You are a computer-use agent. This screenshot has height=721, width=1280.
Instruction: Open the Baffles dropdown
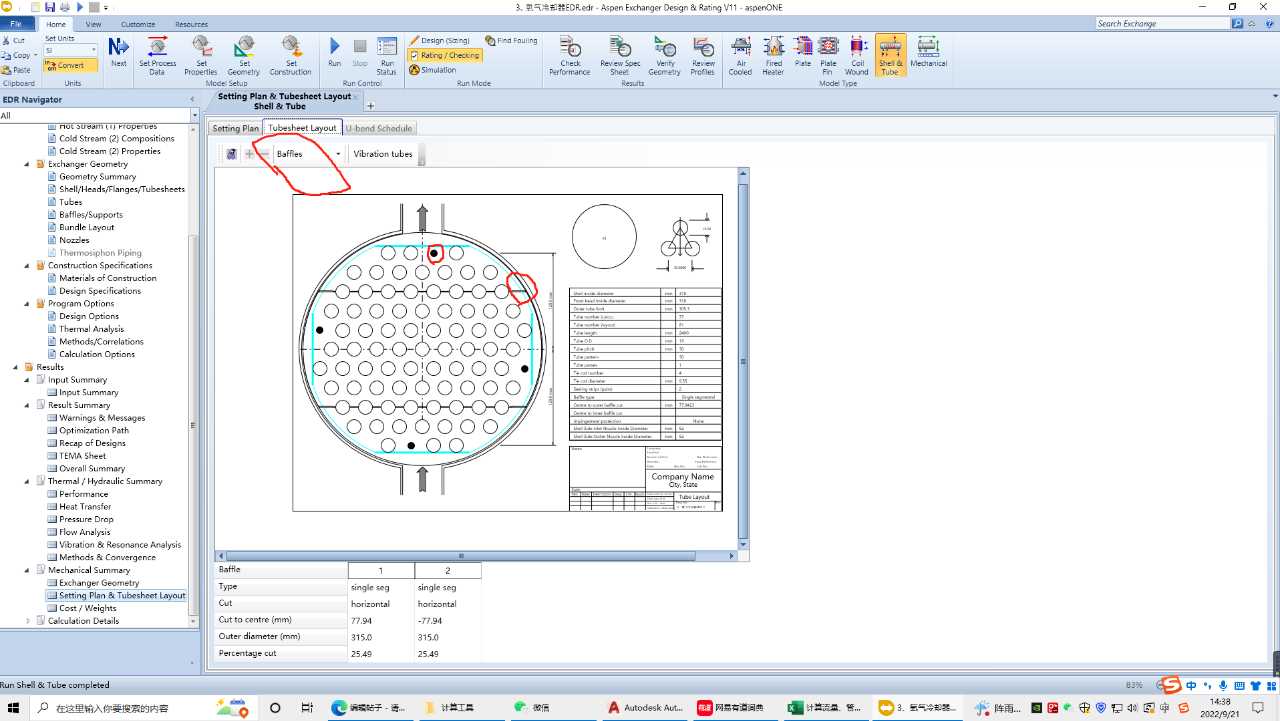click(x=338, y=154)
